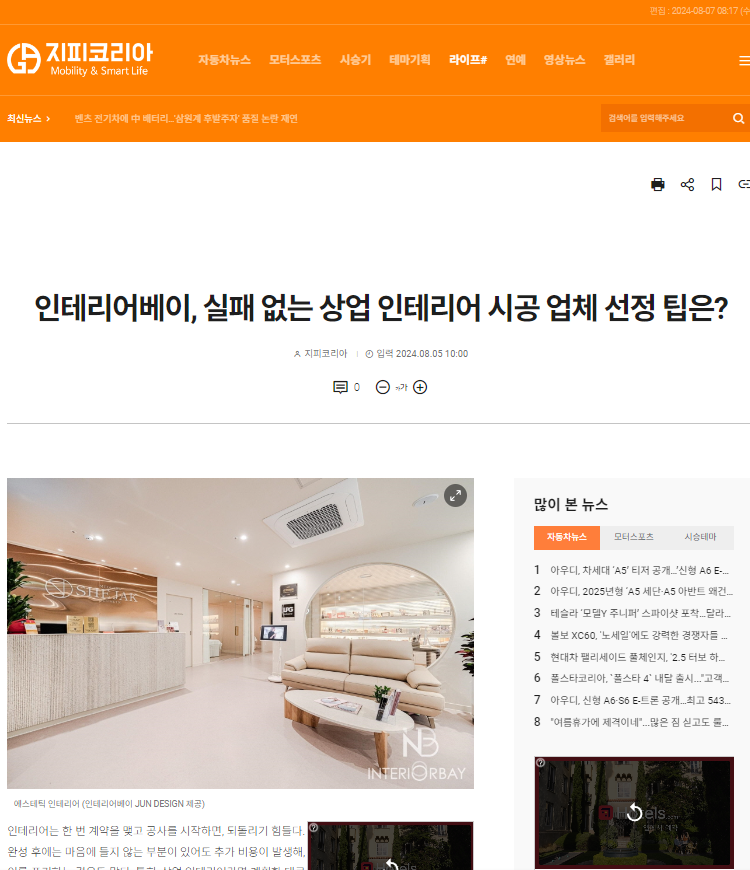Image resolution: width=750 pixels, height=870 pixels.
Task: Click the print article icon
Action: coord(657,184)
